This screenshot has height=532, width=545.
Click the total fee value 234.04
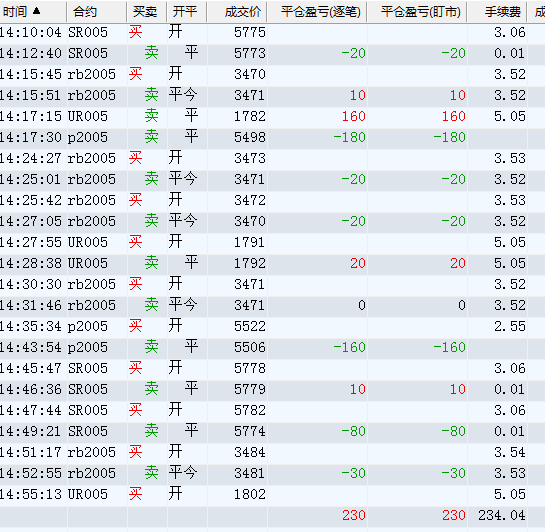[502, 515]
